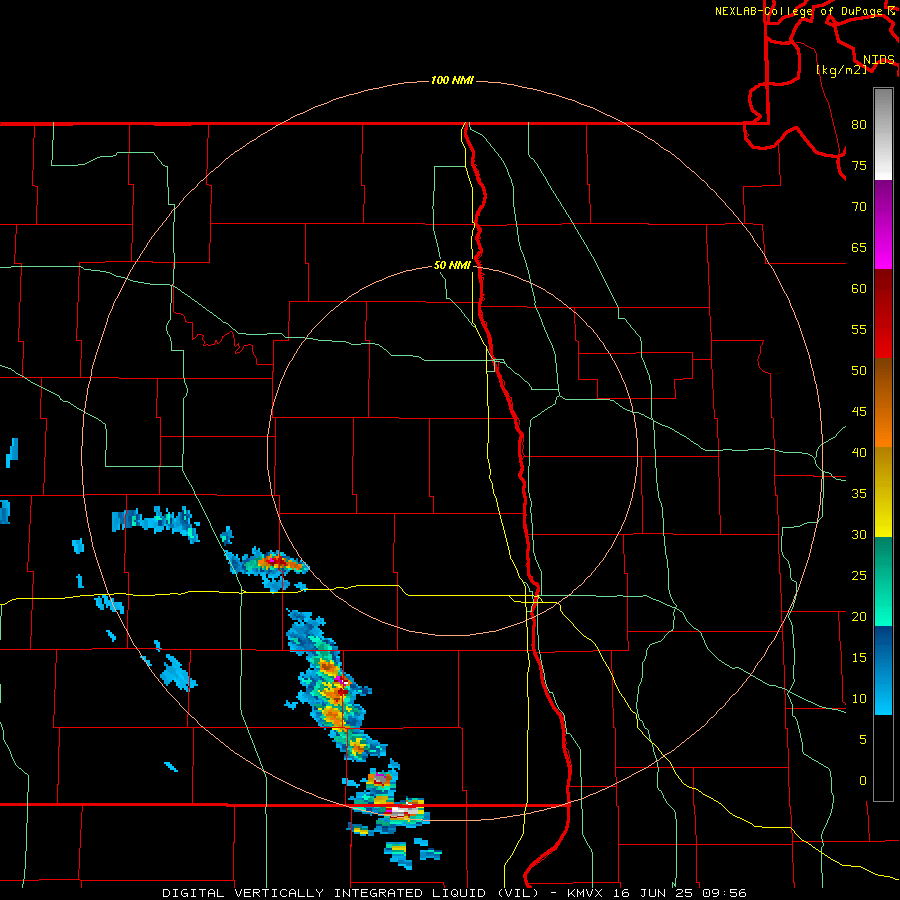
Task: Click the 75 value on the color scale
Action: (x=859, y=165)
